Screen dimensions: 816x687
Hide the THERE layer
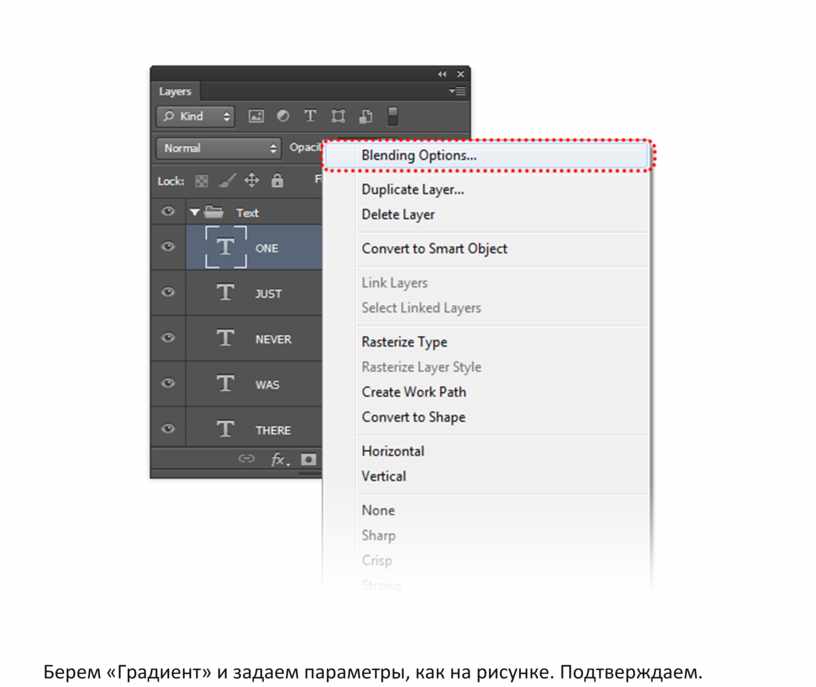coord(168,429)
